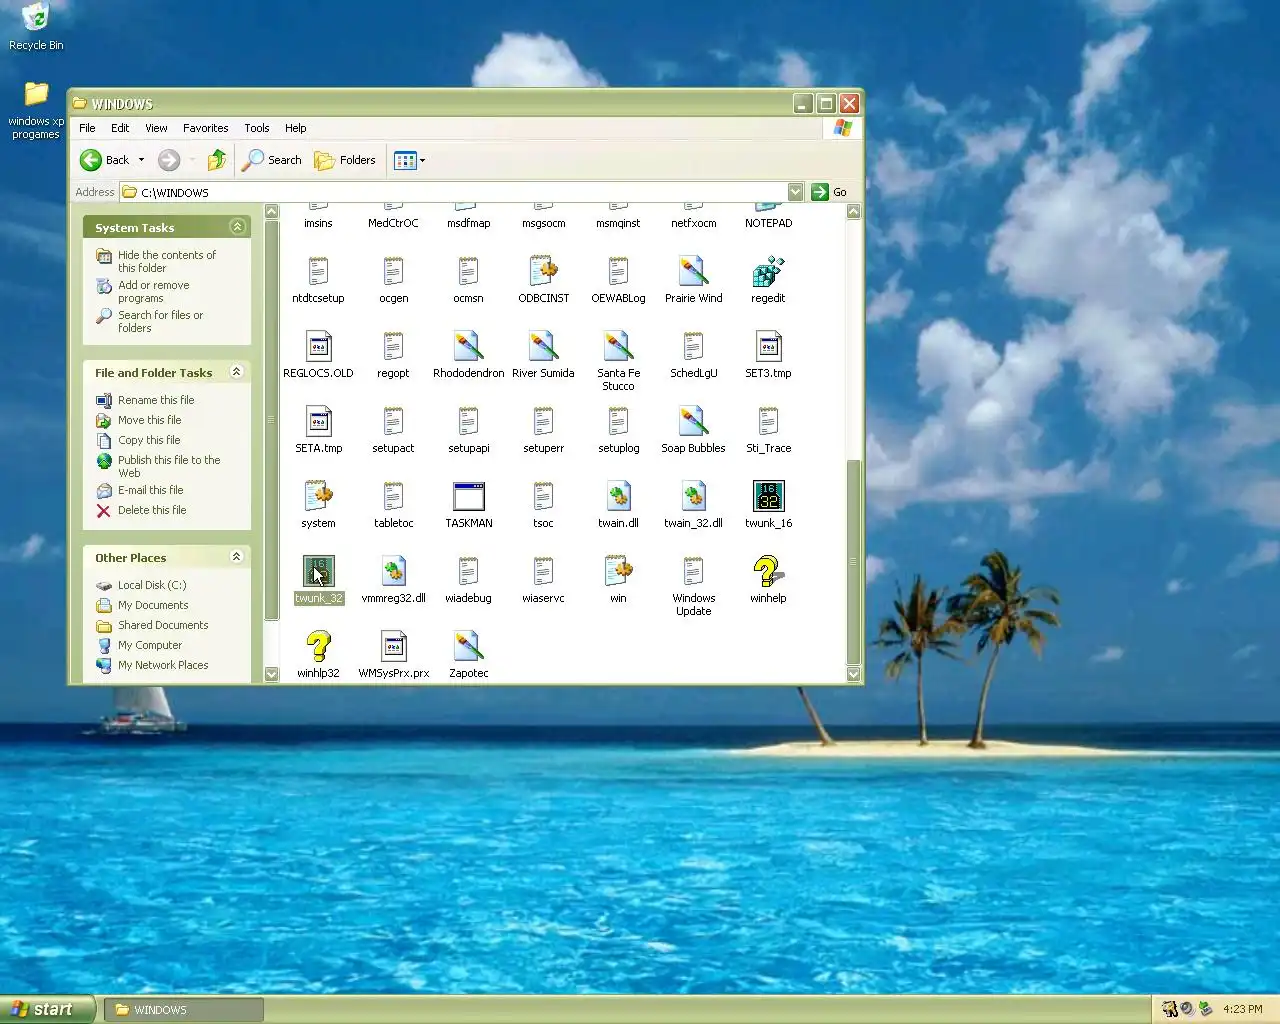Select the River Sumida bitmap icon
Viewport: 1280px width, 1024px height.
pyautogui.click(x=543, y=346)
